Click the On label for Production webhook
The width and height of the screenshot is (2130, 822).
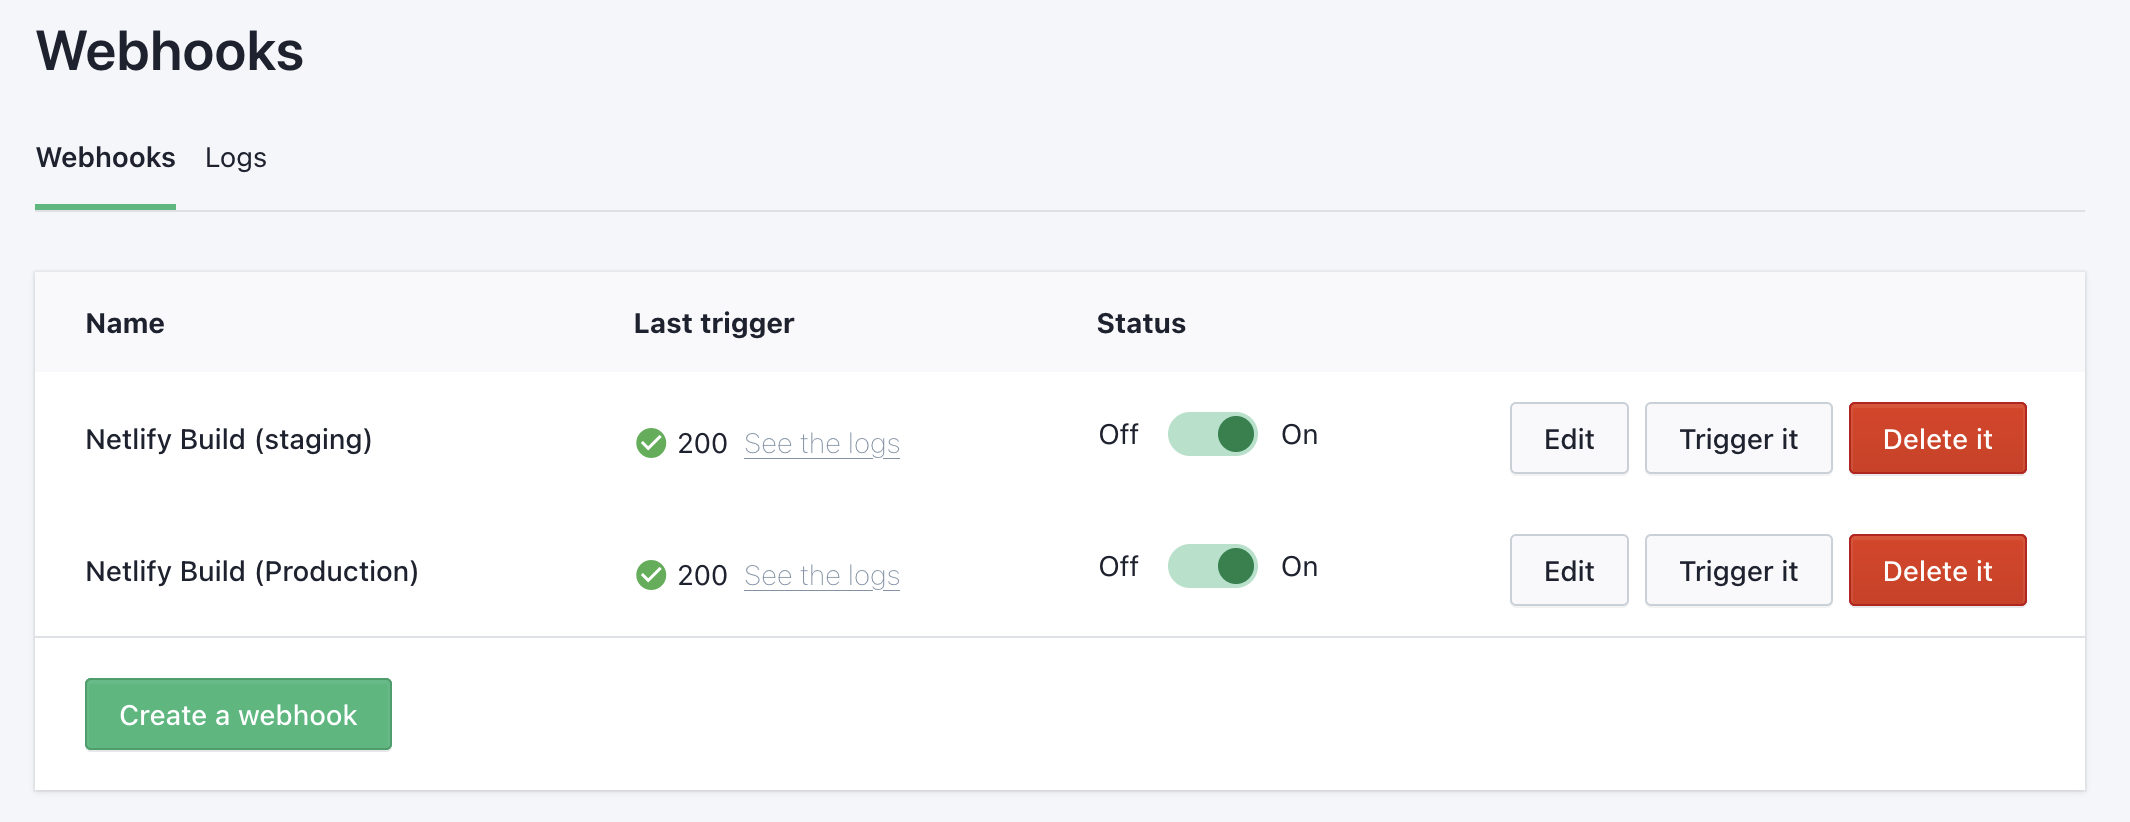point(1299,566)
